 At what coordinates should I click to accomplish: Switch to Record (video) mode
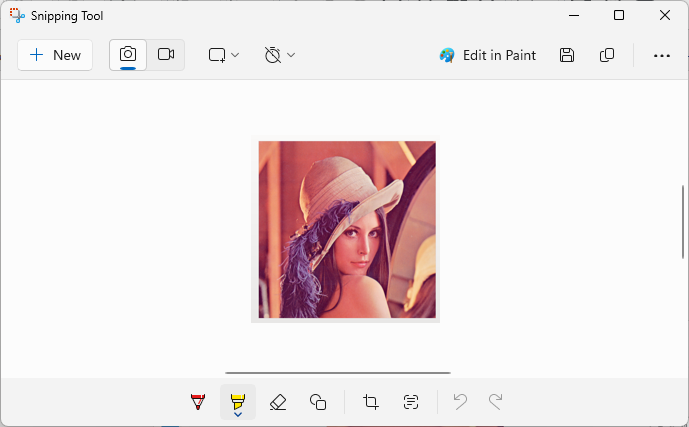click(x=166, y=55)
